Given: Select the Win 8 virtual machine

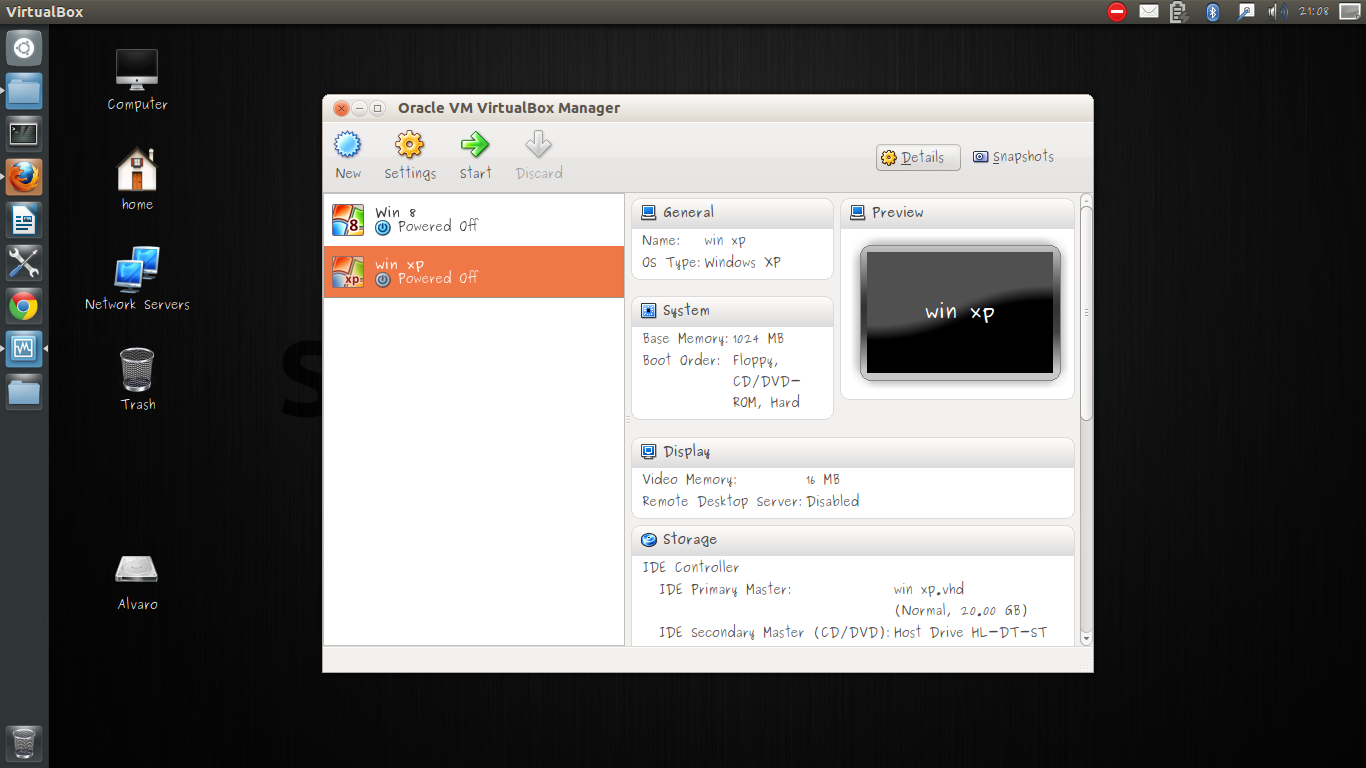Looking at the screenshot, I should [x=474, y=219].
